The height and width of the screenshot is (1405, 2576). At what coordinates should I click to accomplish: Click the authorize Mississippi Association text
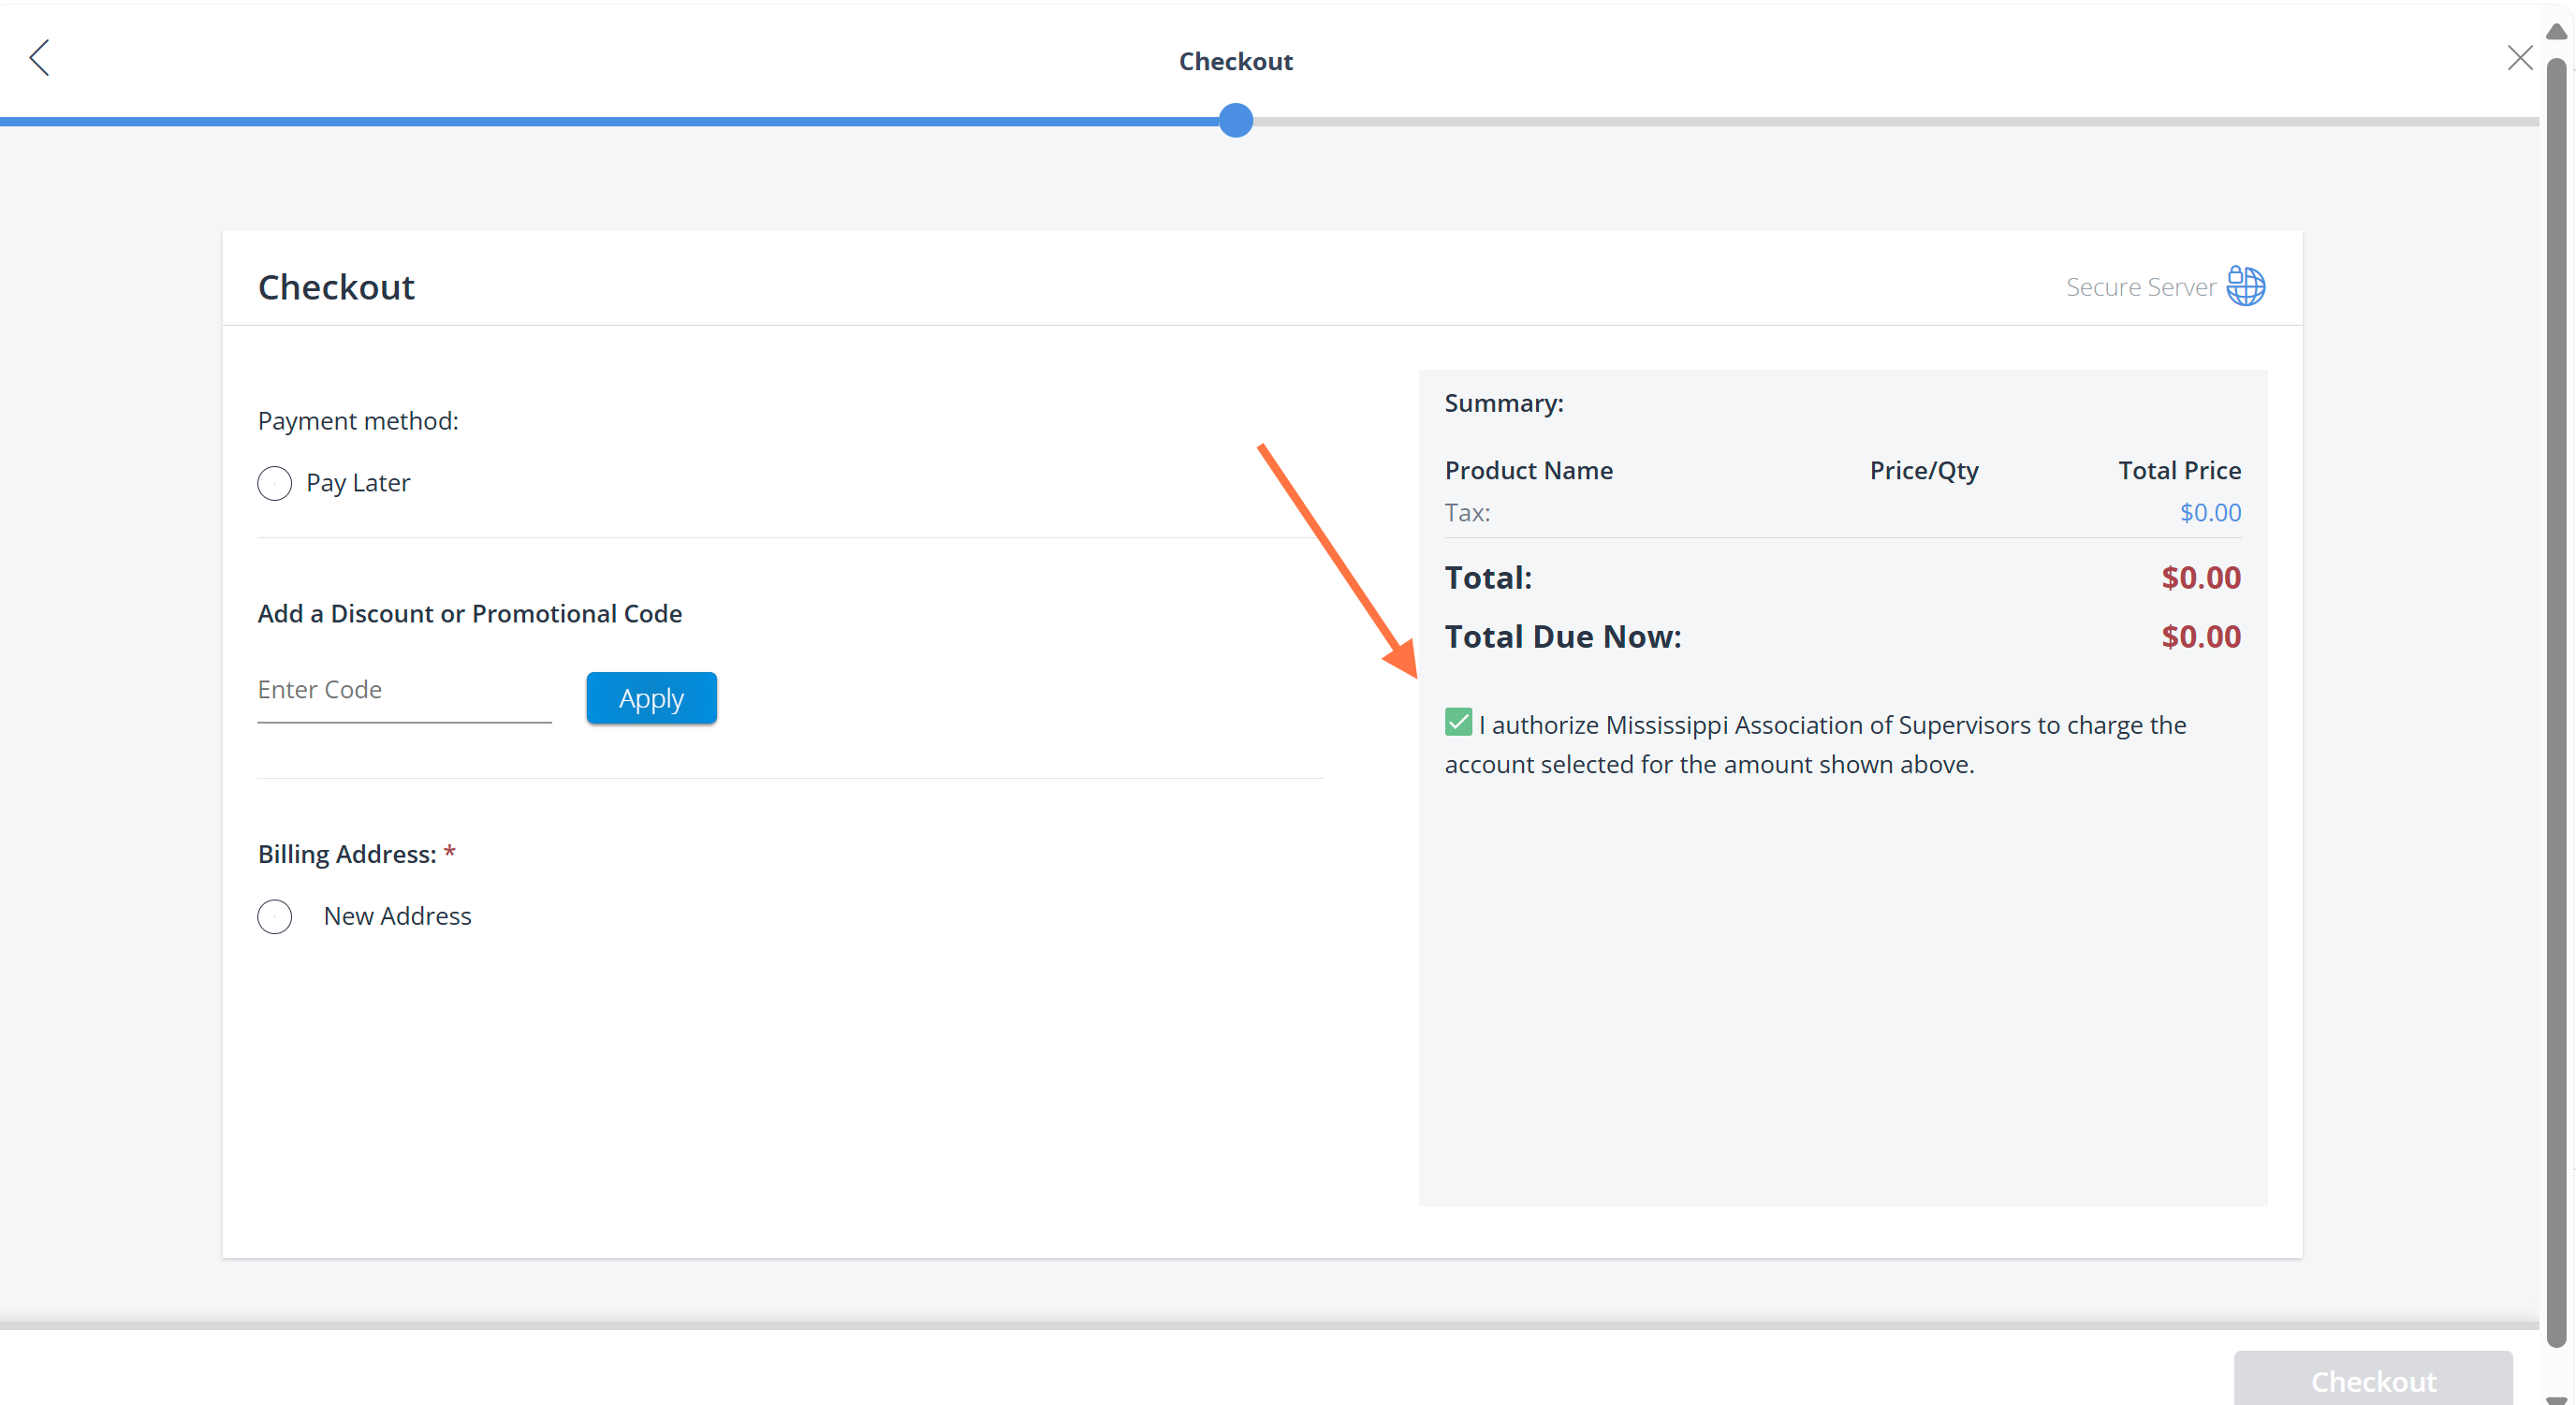click(1815, 745)
